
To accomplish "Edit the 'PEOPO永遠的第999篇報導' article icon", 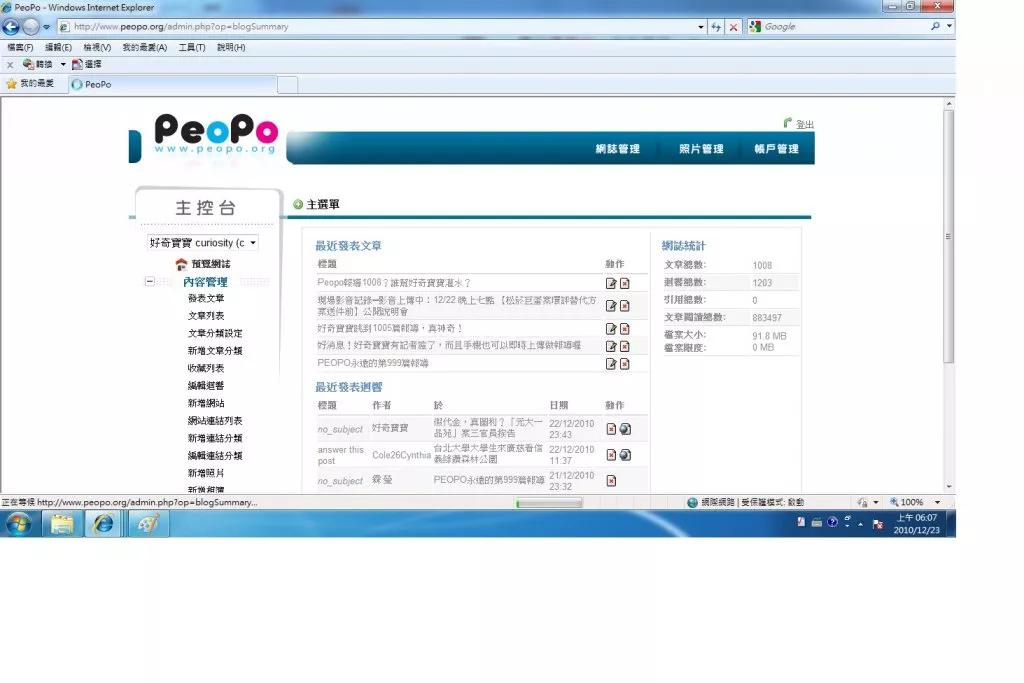I will click(x=611, y=364).
